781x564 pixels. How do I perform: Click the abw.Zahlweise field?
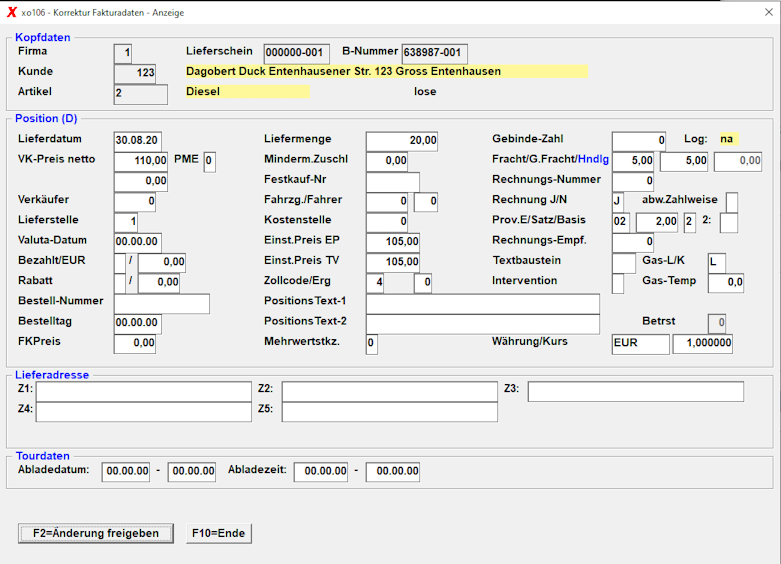732,203
